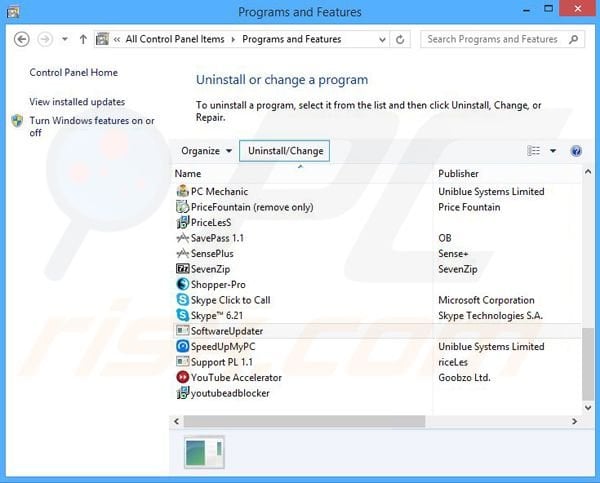The width and height of the screenshot is (600, 483).
Task: Click the Uninstall/Change button
Action: click(x=285, y=151)
